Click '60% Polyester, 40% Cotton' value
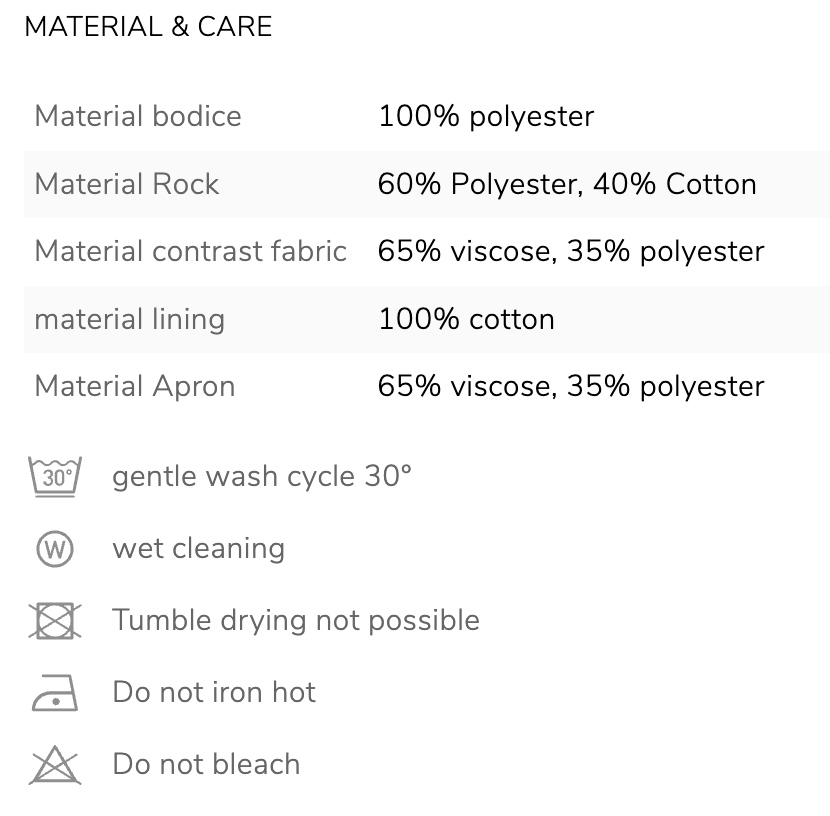The height and width of the screenshot is (816, 830). (567, 185)
